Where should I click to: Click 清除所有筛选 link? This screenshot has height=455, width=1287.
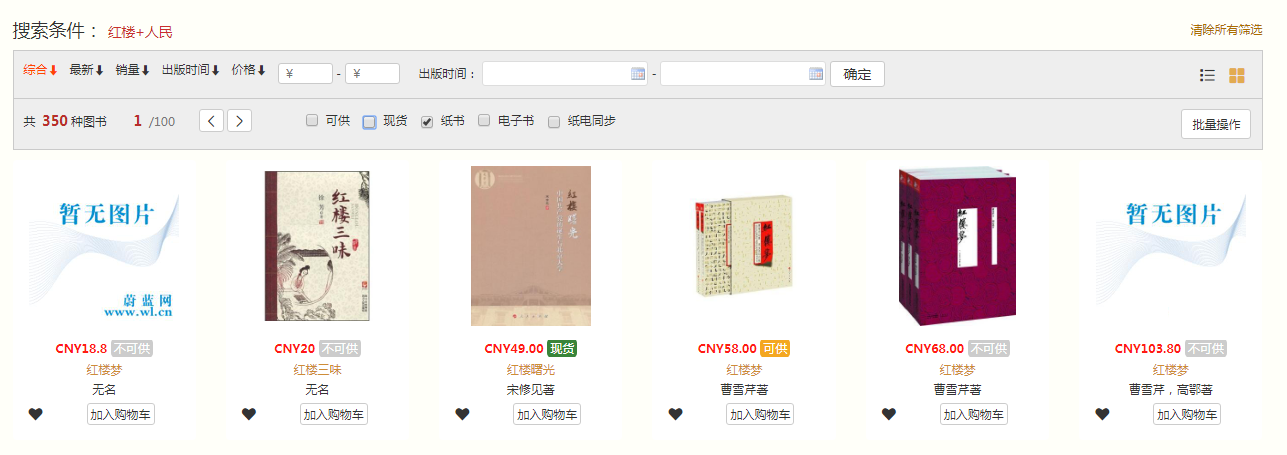(1226, 31)
